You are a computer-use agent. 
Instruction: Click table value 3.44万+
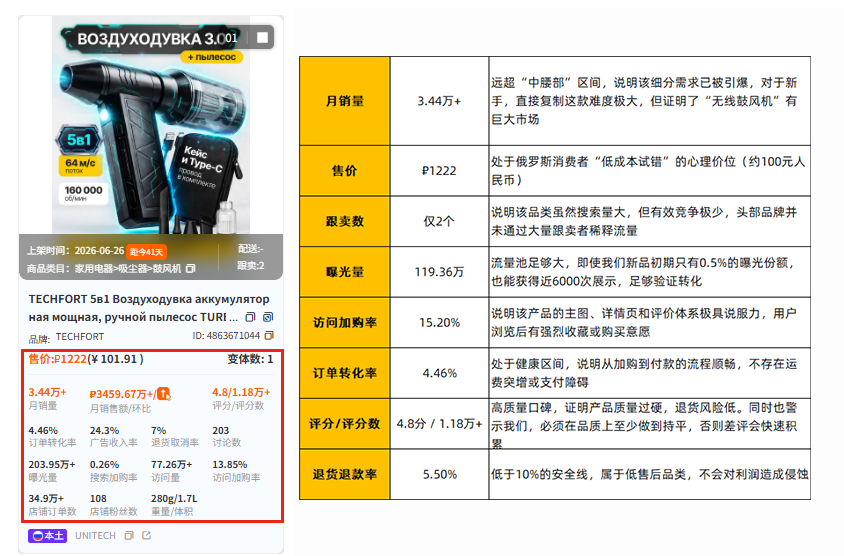pyautogui.click(x=439, y=101)
